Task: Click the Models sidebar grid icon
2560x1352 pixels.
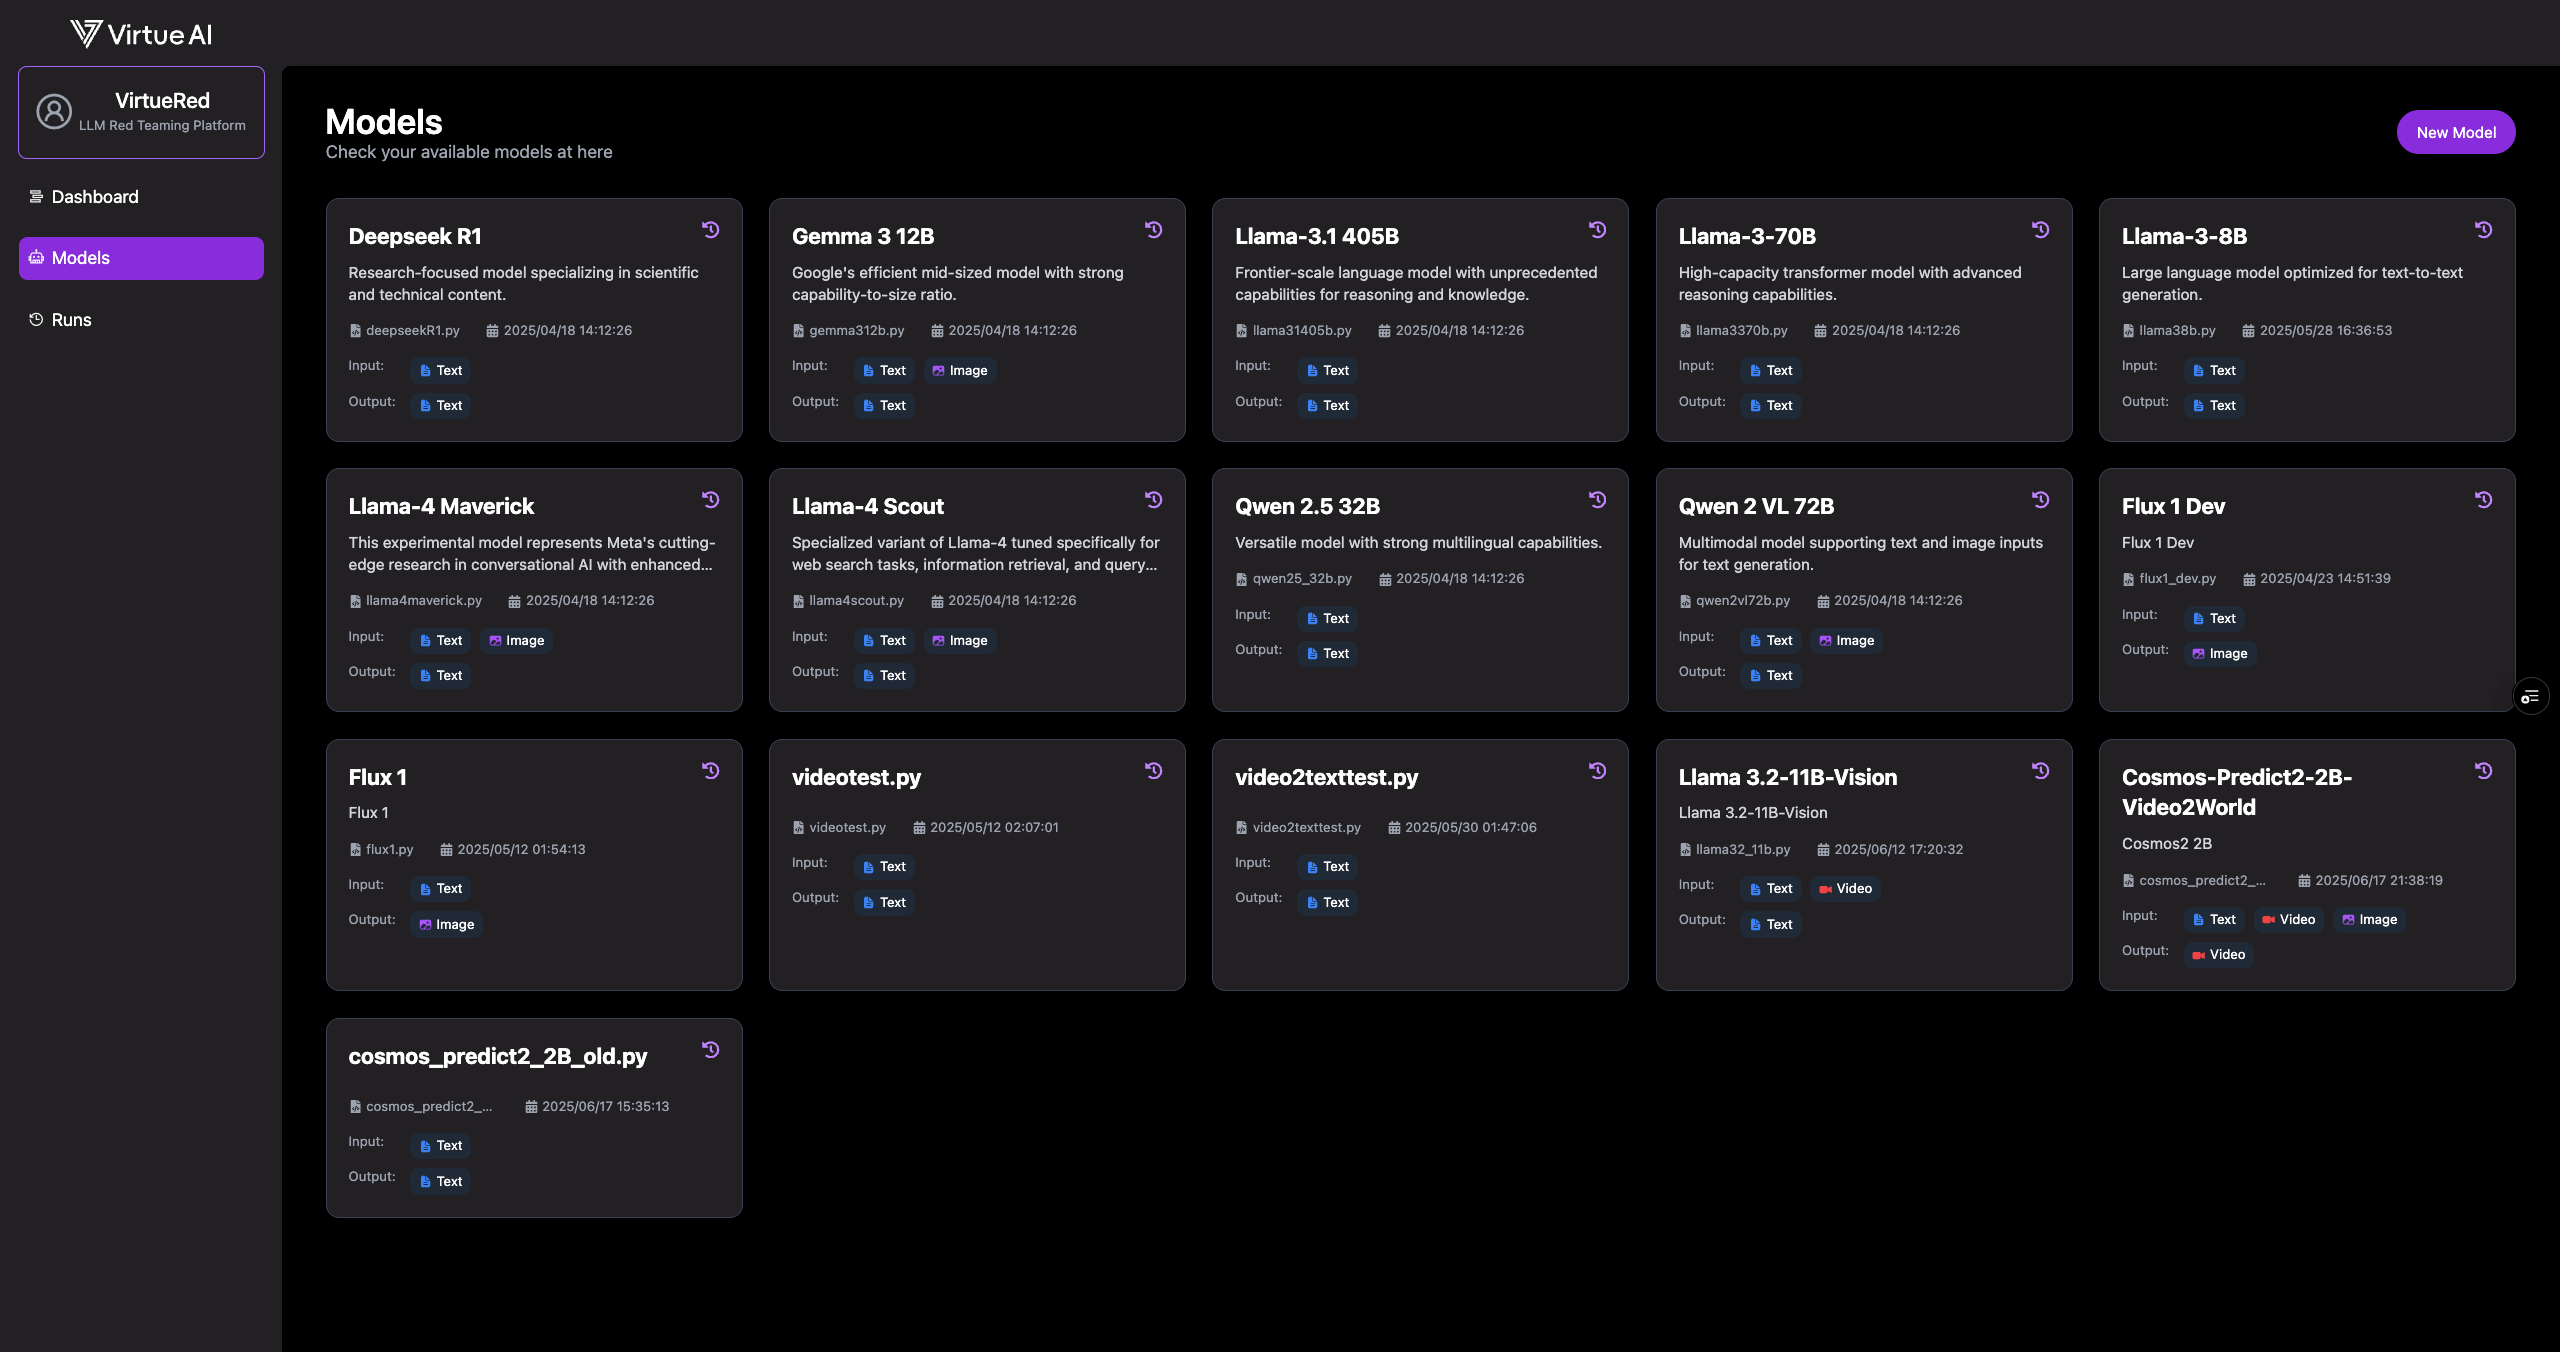Action: [35, 258]
